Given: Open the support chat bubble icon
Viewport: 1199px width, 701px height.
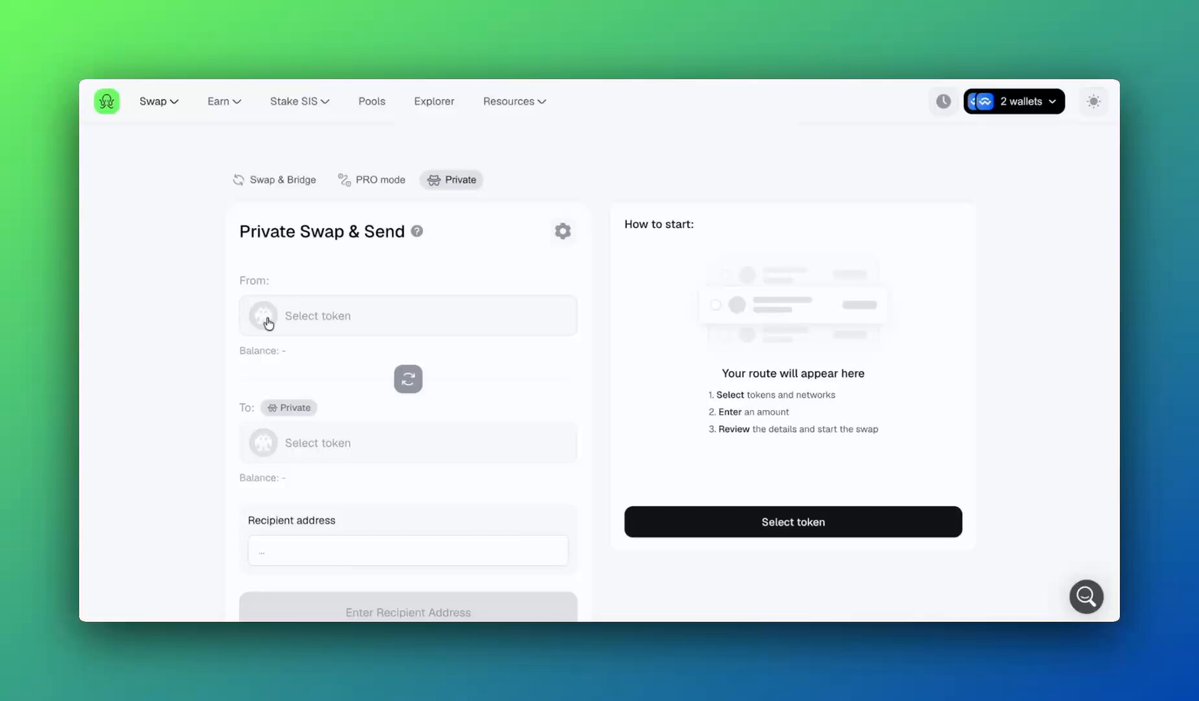Looking at the screenshot, I should [1086, 596].
